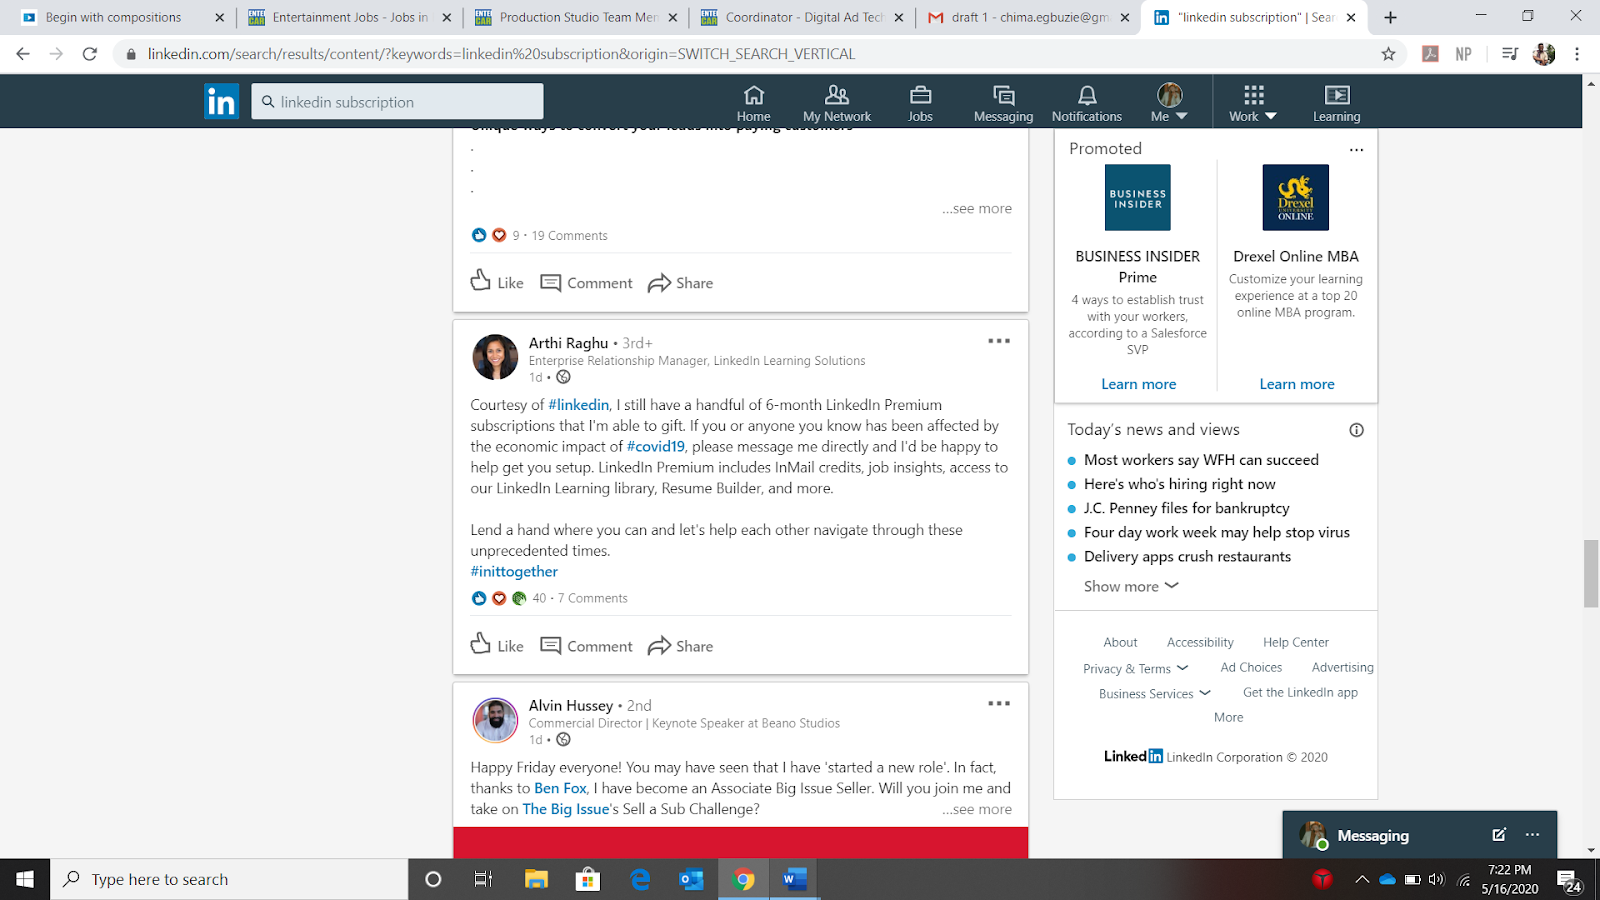Open a new Chrome tab
1600x900 pixels.
[x=1390, y=17]
